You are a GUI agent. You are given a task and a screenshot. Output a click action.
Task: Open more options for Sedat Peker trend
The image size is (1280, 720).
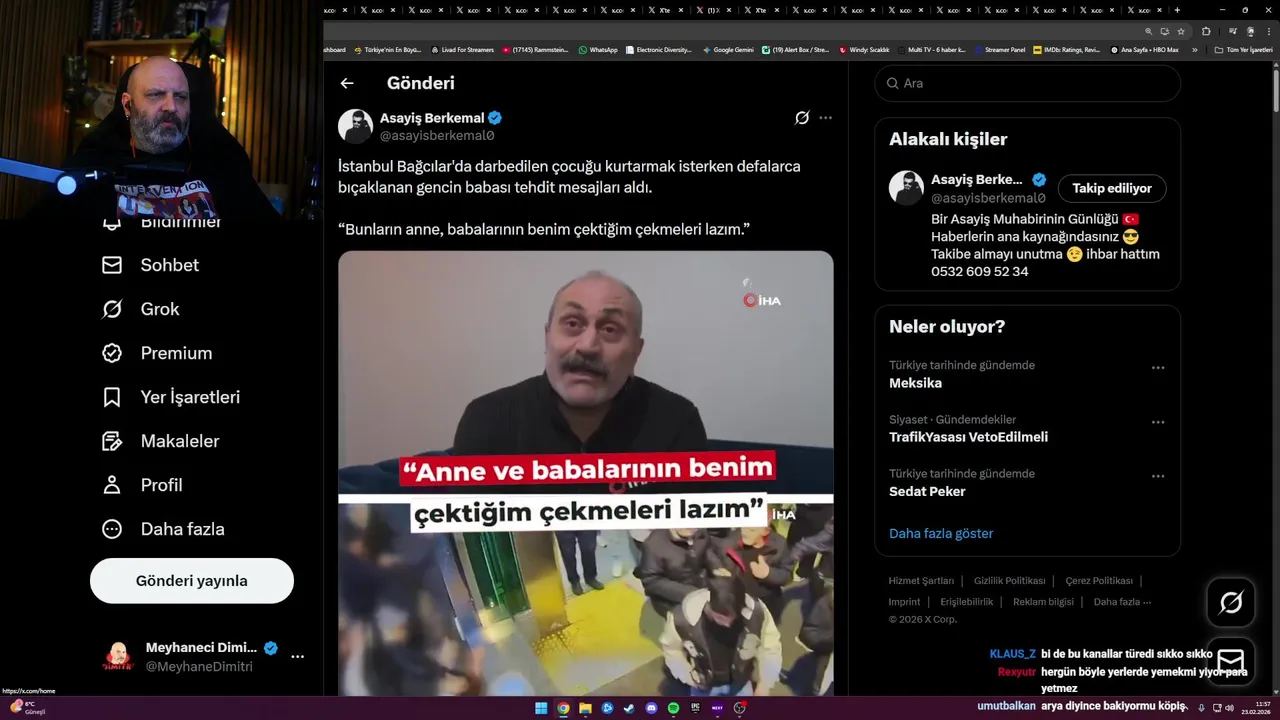click(1158, 476)
